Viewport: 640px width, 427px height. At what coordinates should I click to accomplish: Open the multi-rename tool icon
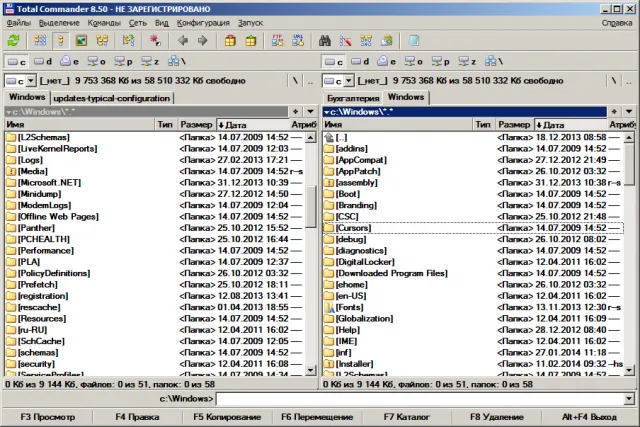click(x=345, y=40)
